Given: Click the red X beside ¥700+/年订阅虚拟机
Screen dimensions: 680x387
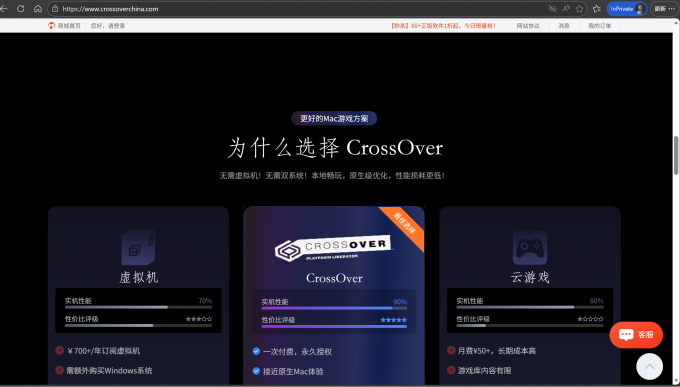Looking at the screenshot, I should [x=60, y=350].
